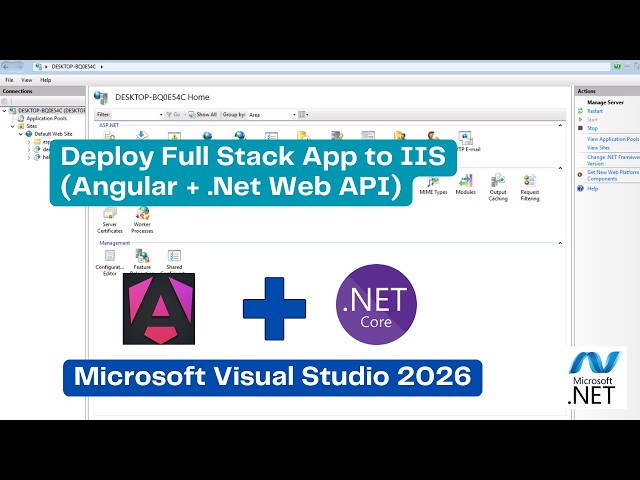
Task: Click the orange Web Platform Components icon
Action: pyautogui.click(x=580, y=175)
